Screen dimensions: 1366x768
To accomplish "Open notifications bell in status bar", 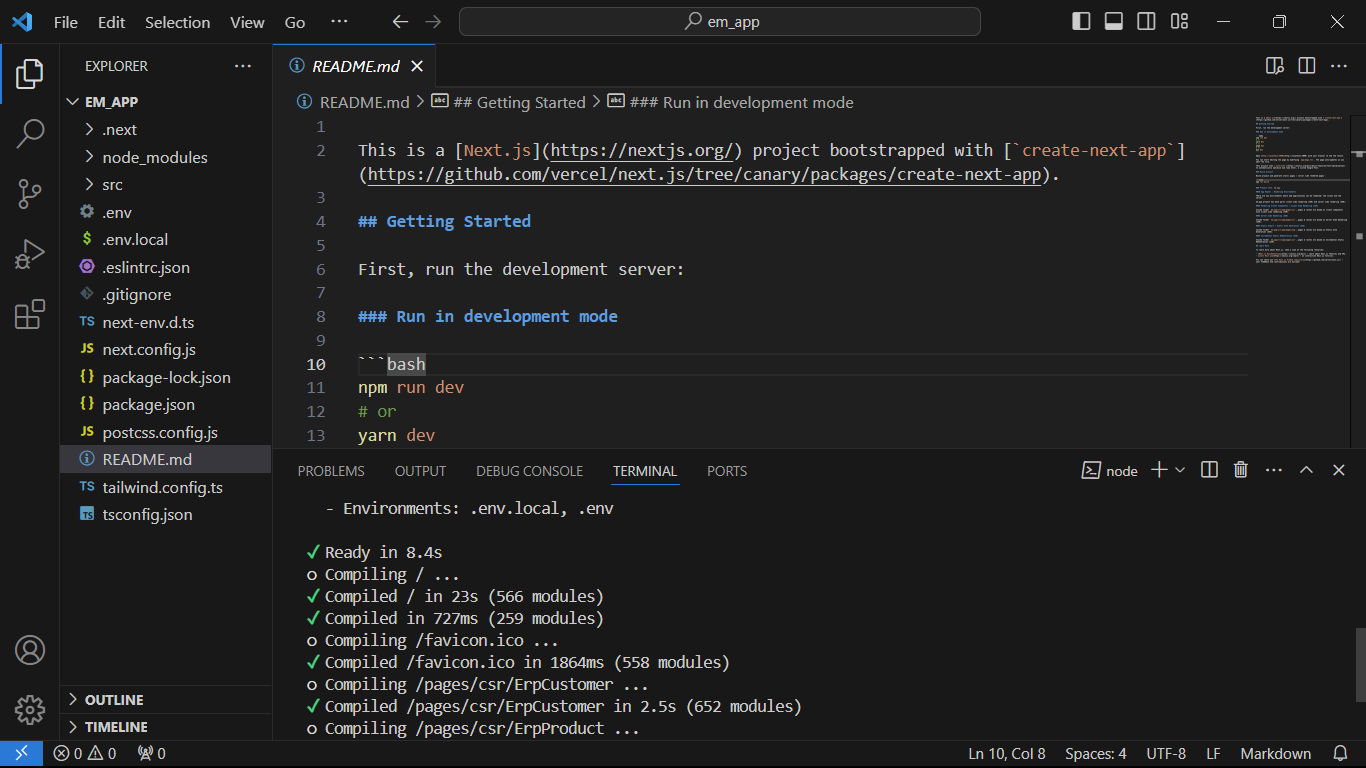I will click(x=1340, y=754).
